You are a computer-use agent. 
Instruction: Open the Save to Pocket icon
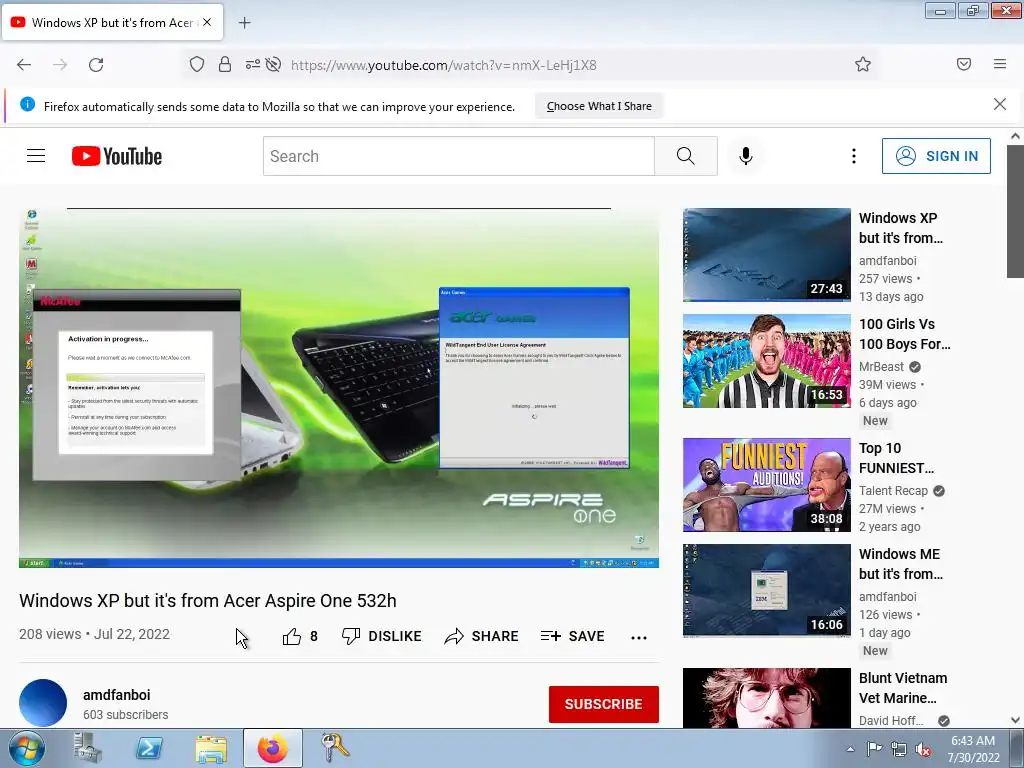[x=964, y=64]
